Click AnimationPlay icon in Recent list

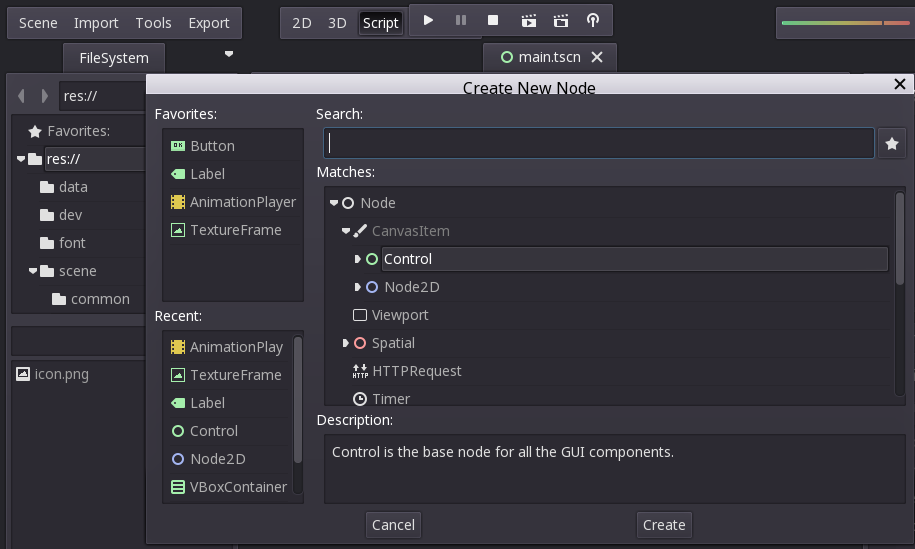178,347
